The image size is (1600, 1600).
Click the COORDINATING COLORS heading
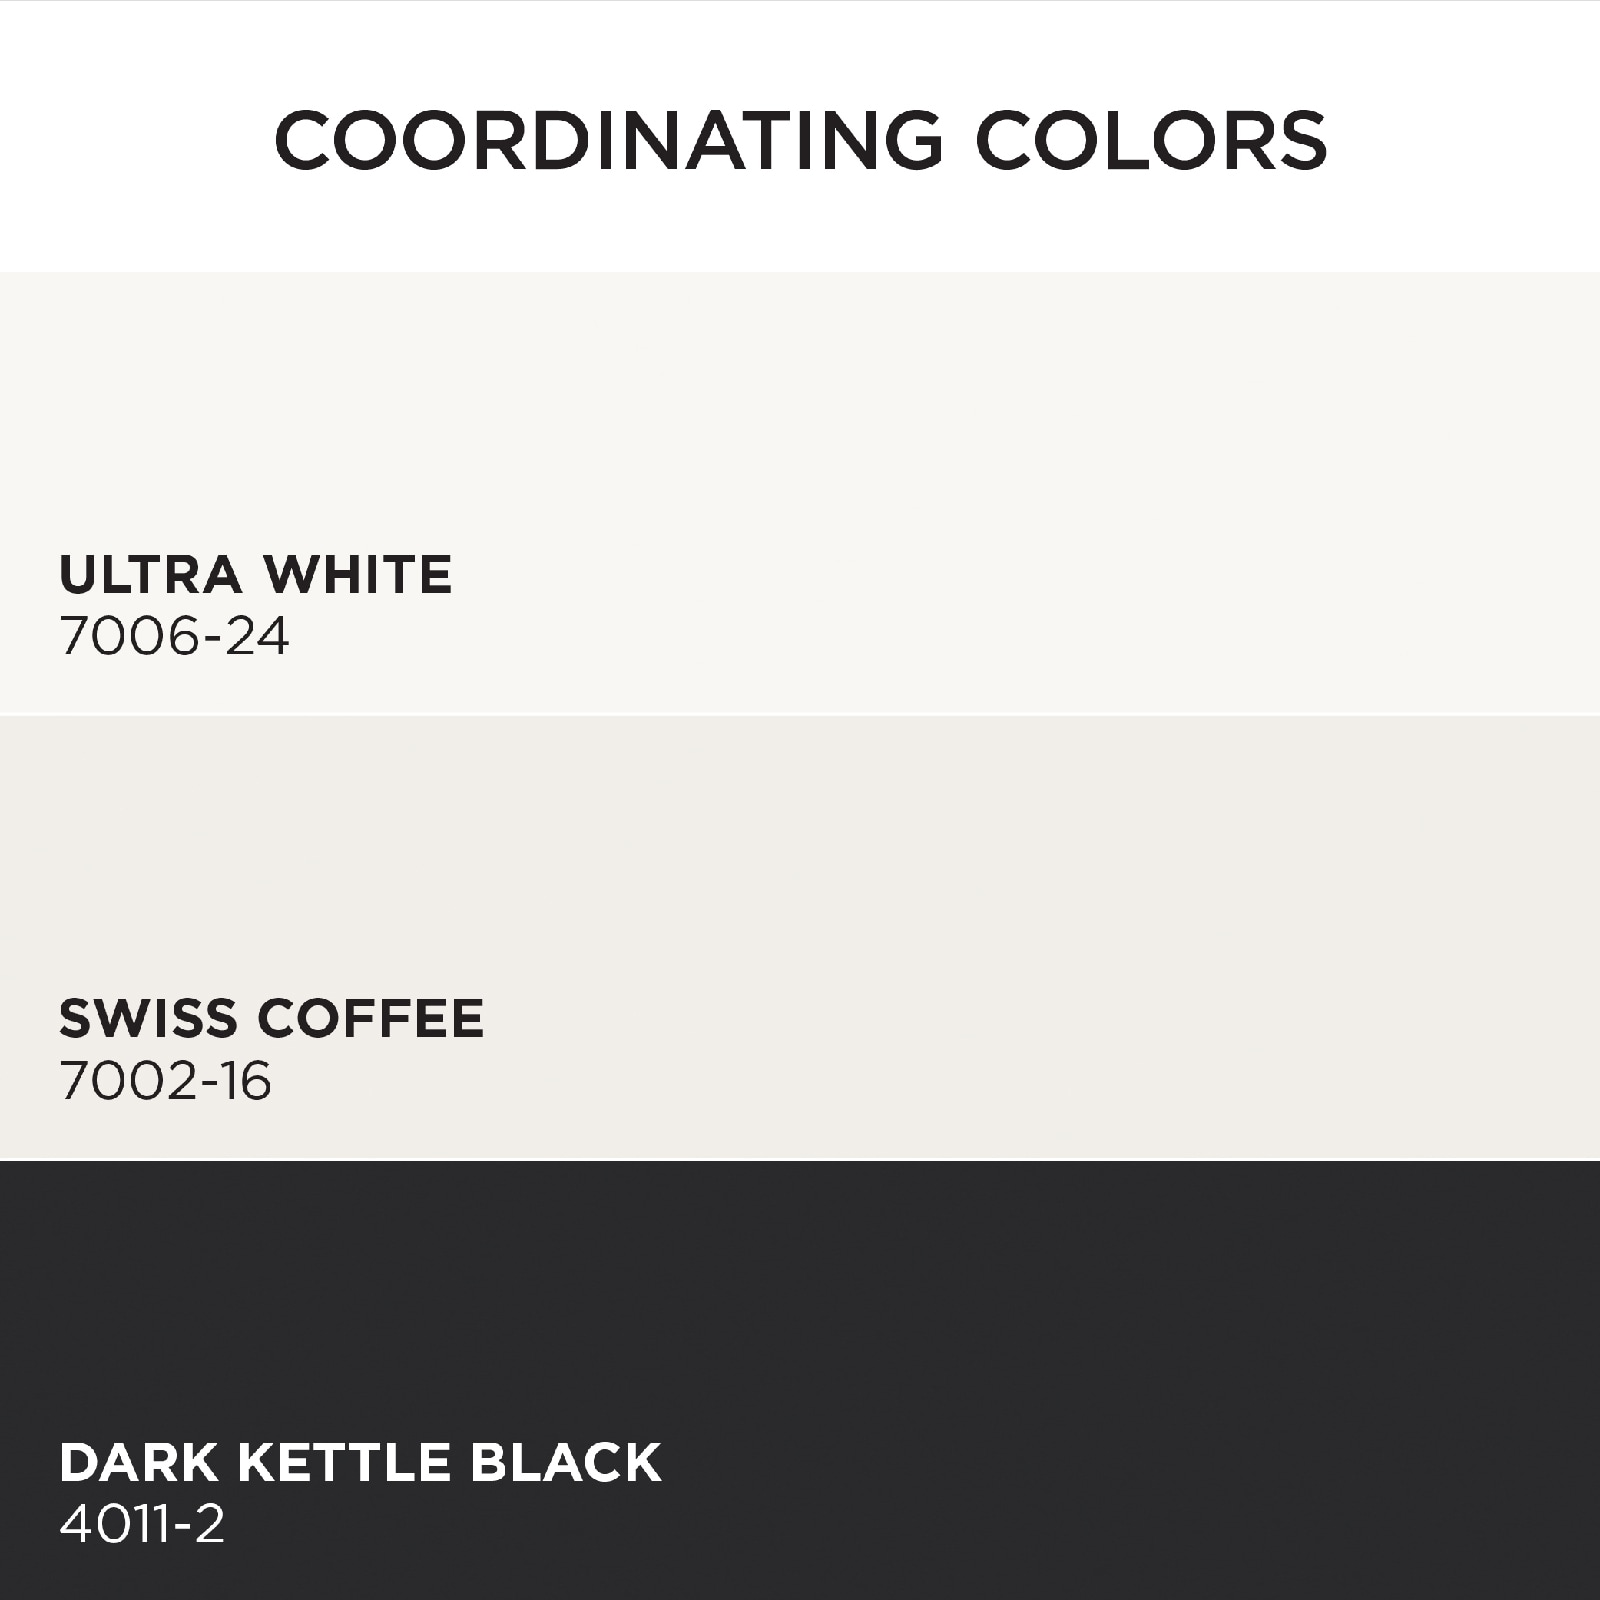coord(800,139)
